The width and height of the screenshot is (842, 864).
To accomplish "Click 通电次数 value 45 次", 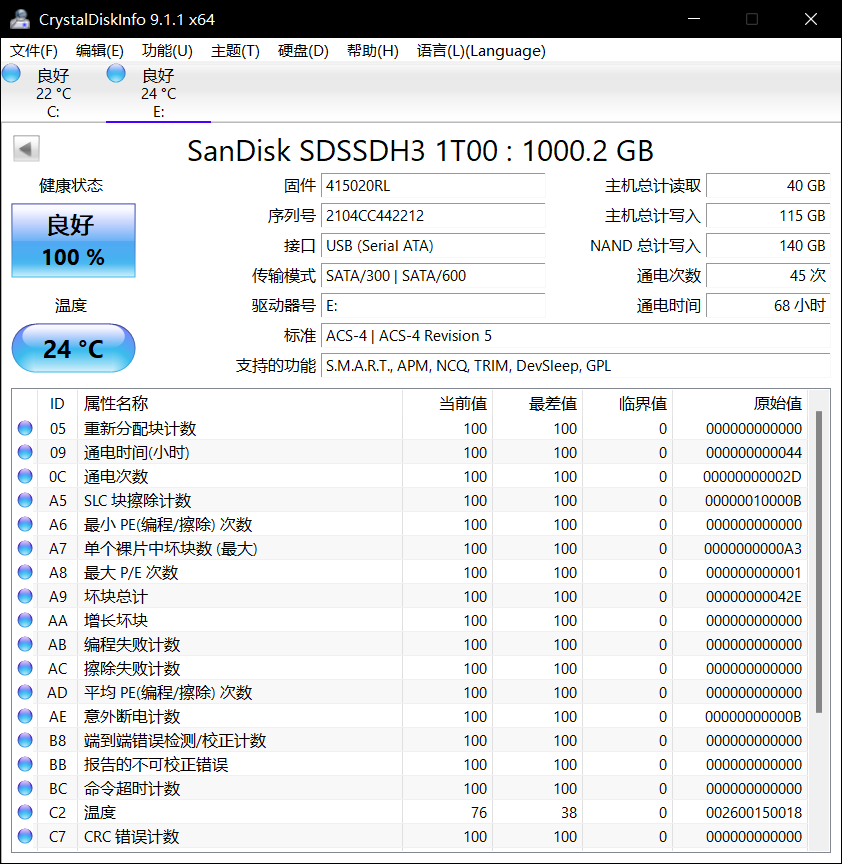I will coord(768,276).
